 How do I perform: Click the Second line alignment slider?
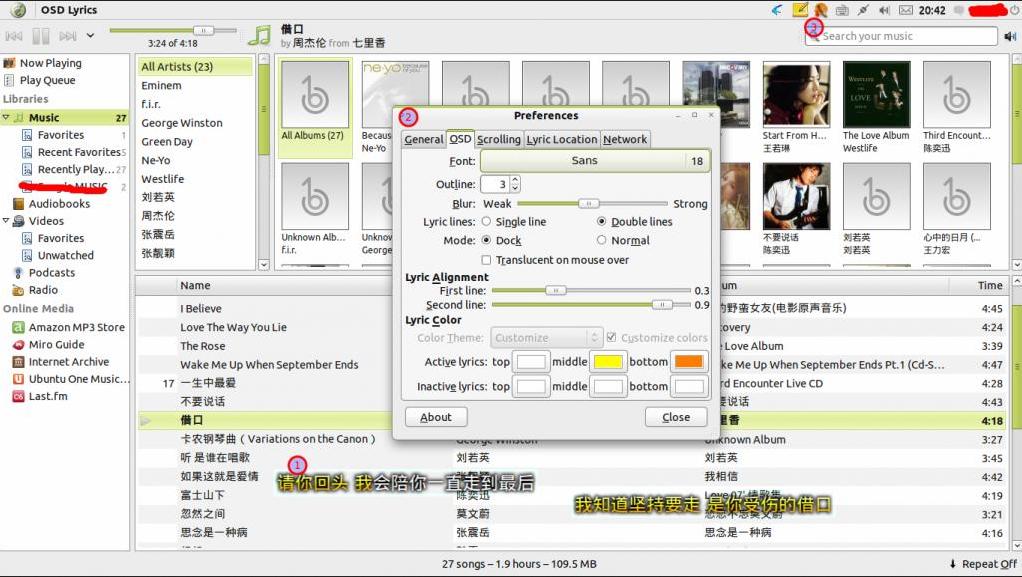pos(591,305)
